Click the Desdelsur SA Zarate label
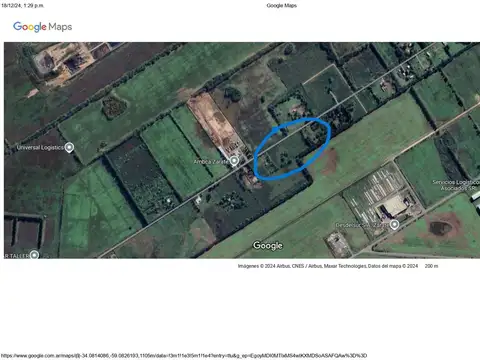Image resolution: width=480 pixels, height=360 pixels. click(x=362, y=225)
